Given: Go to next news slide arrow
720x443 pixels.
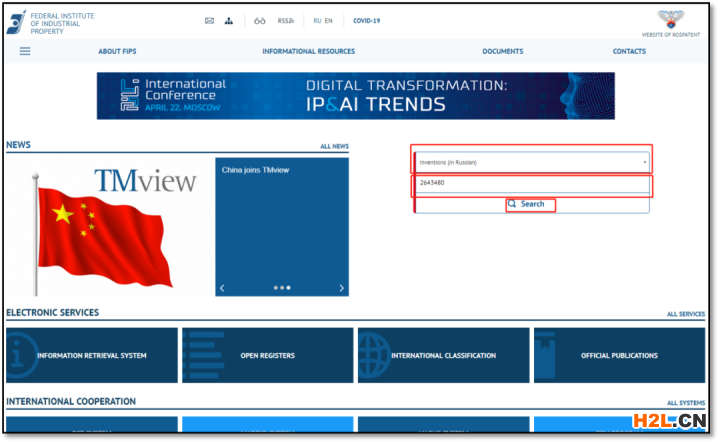Looking at the screenshot, I should tap(341, 288).
